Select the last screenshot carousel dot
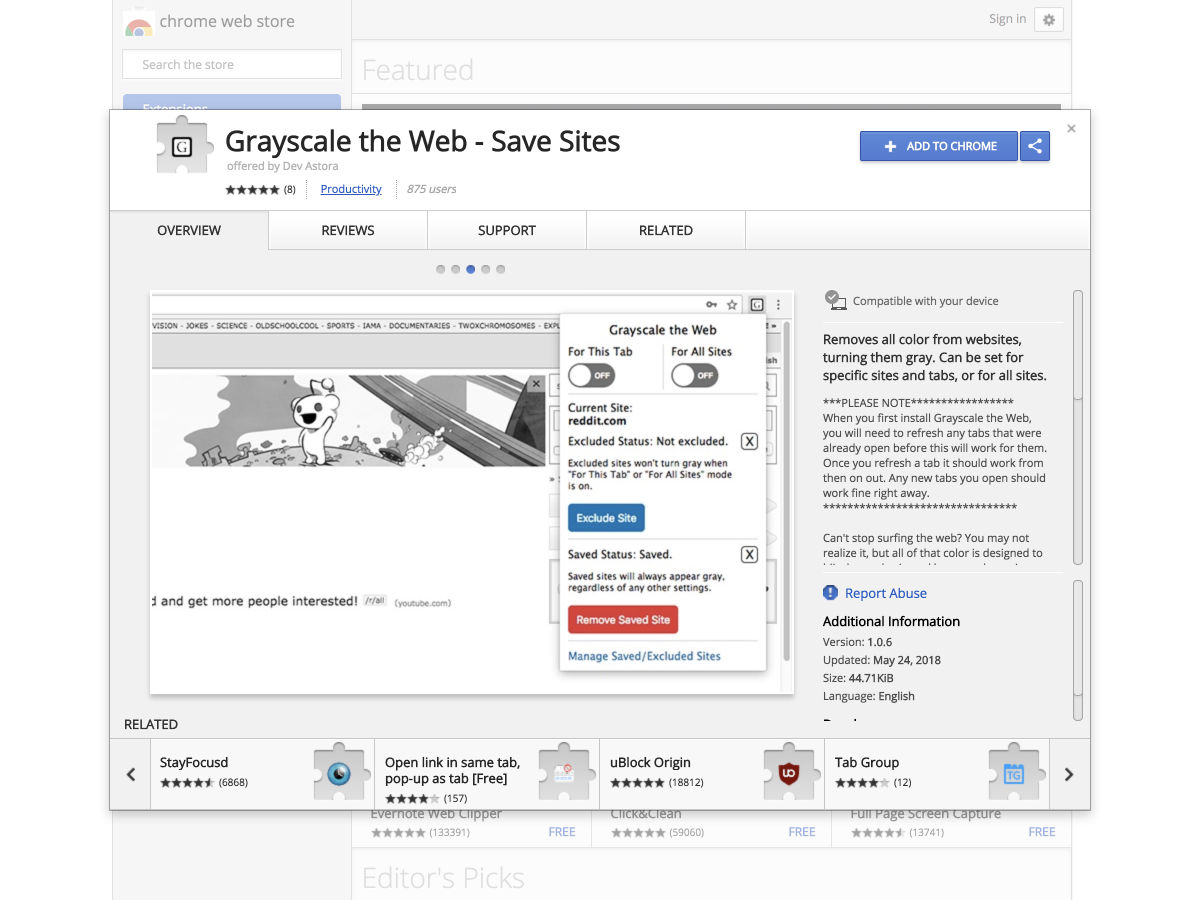The width and height of the screenshot is (1200, 900). coord(501,269)
